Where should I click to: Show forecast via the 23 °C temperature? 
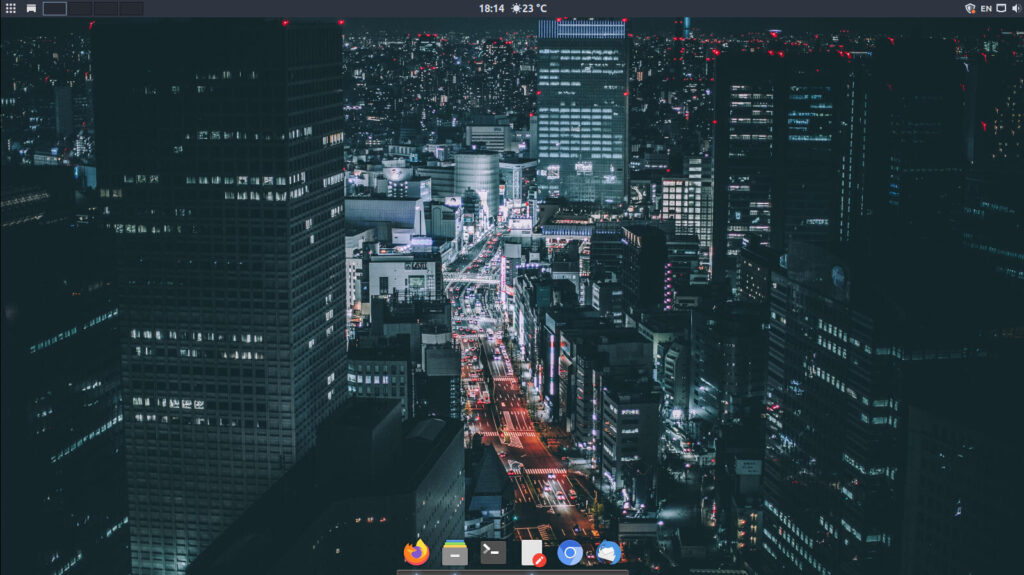tap(536, 8)
